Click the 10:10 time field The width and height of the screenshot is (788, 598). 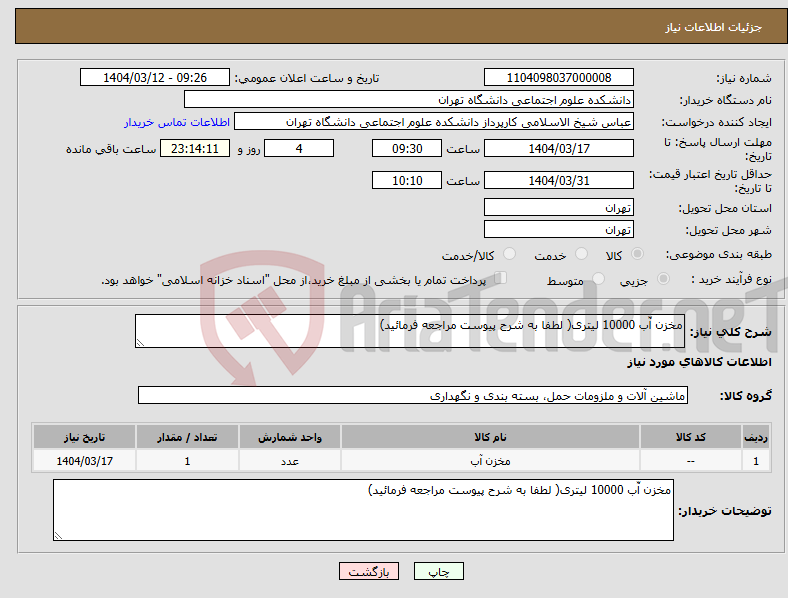coord(407,180)
